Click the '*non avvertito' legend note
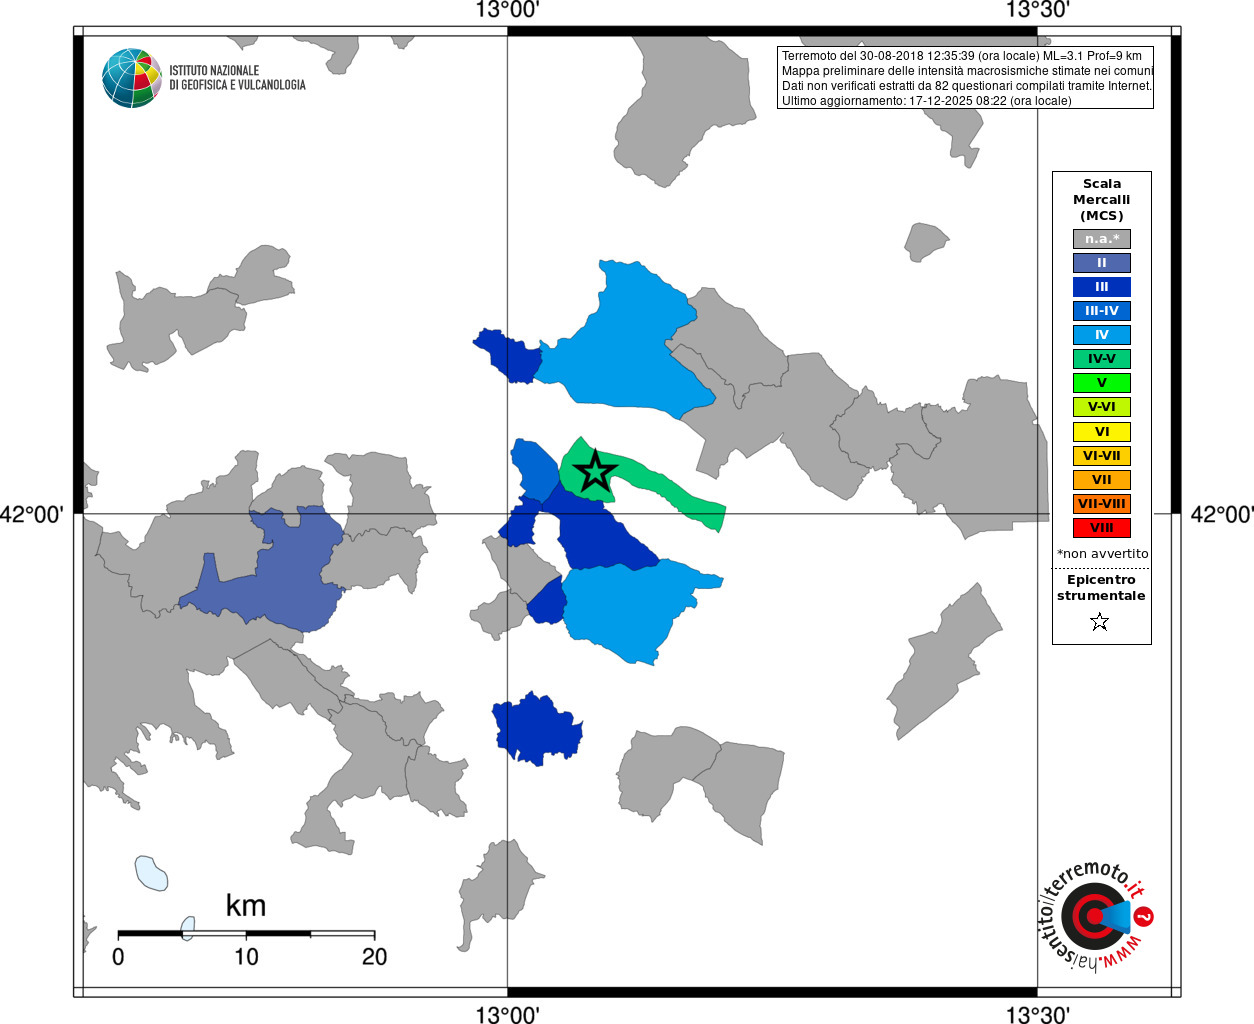Viewport: 1254px width, 1024px height. (x=1103, y=554)
